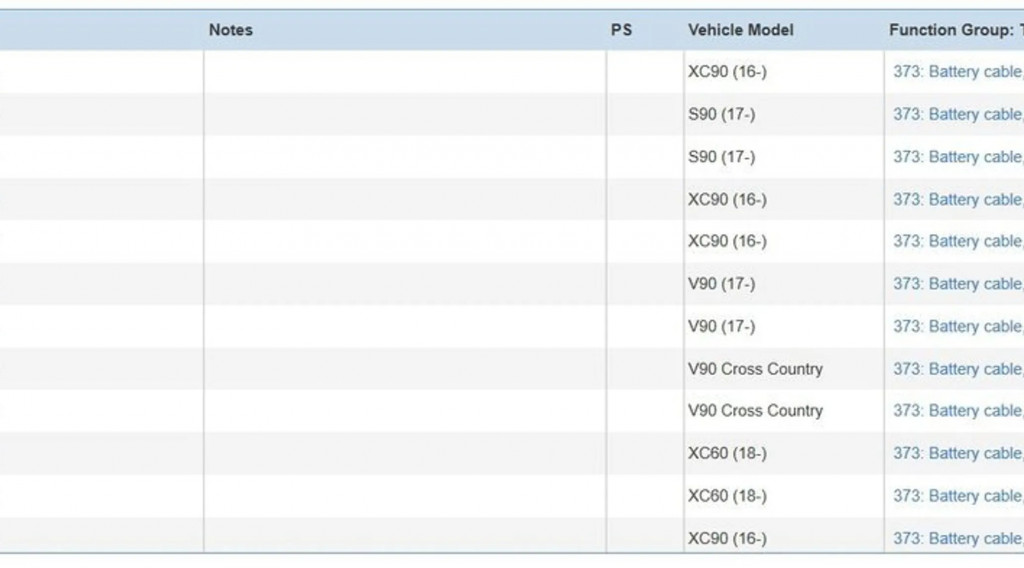Click the PS column header
Image resolution: width=1024 pixels, height=568 pixels.
621,30
